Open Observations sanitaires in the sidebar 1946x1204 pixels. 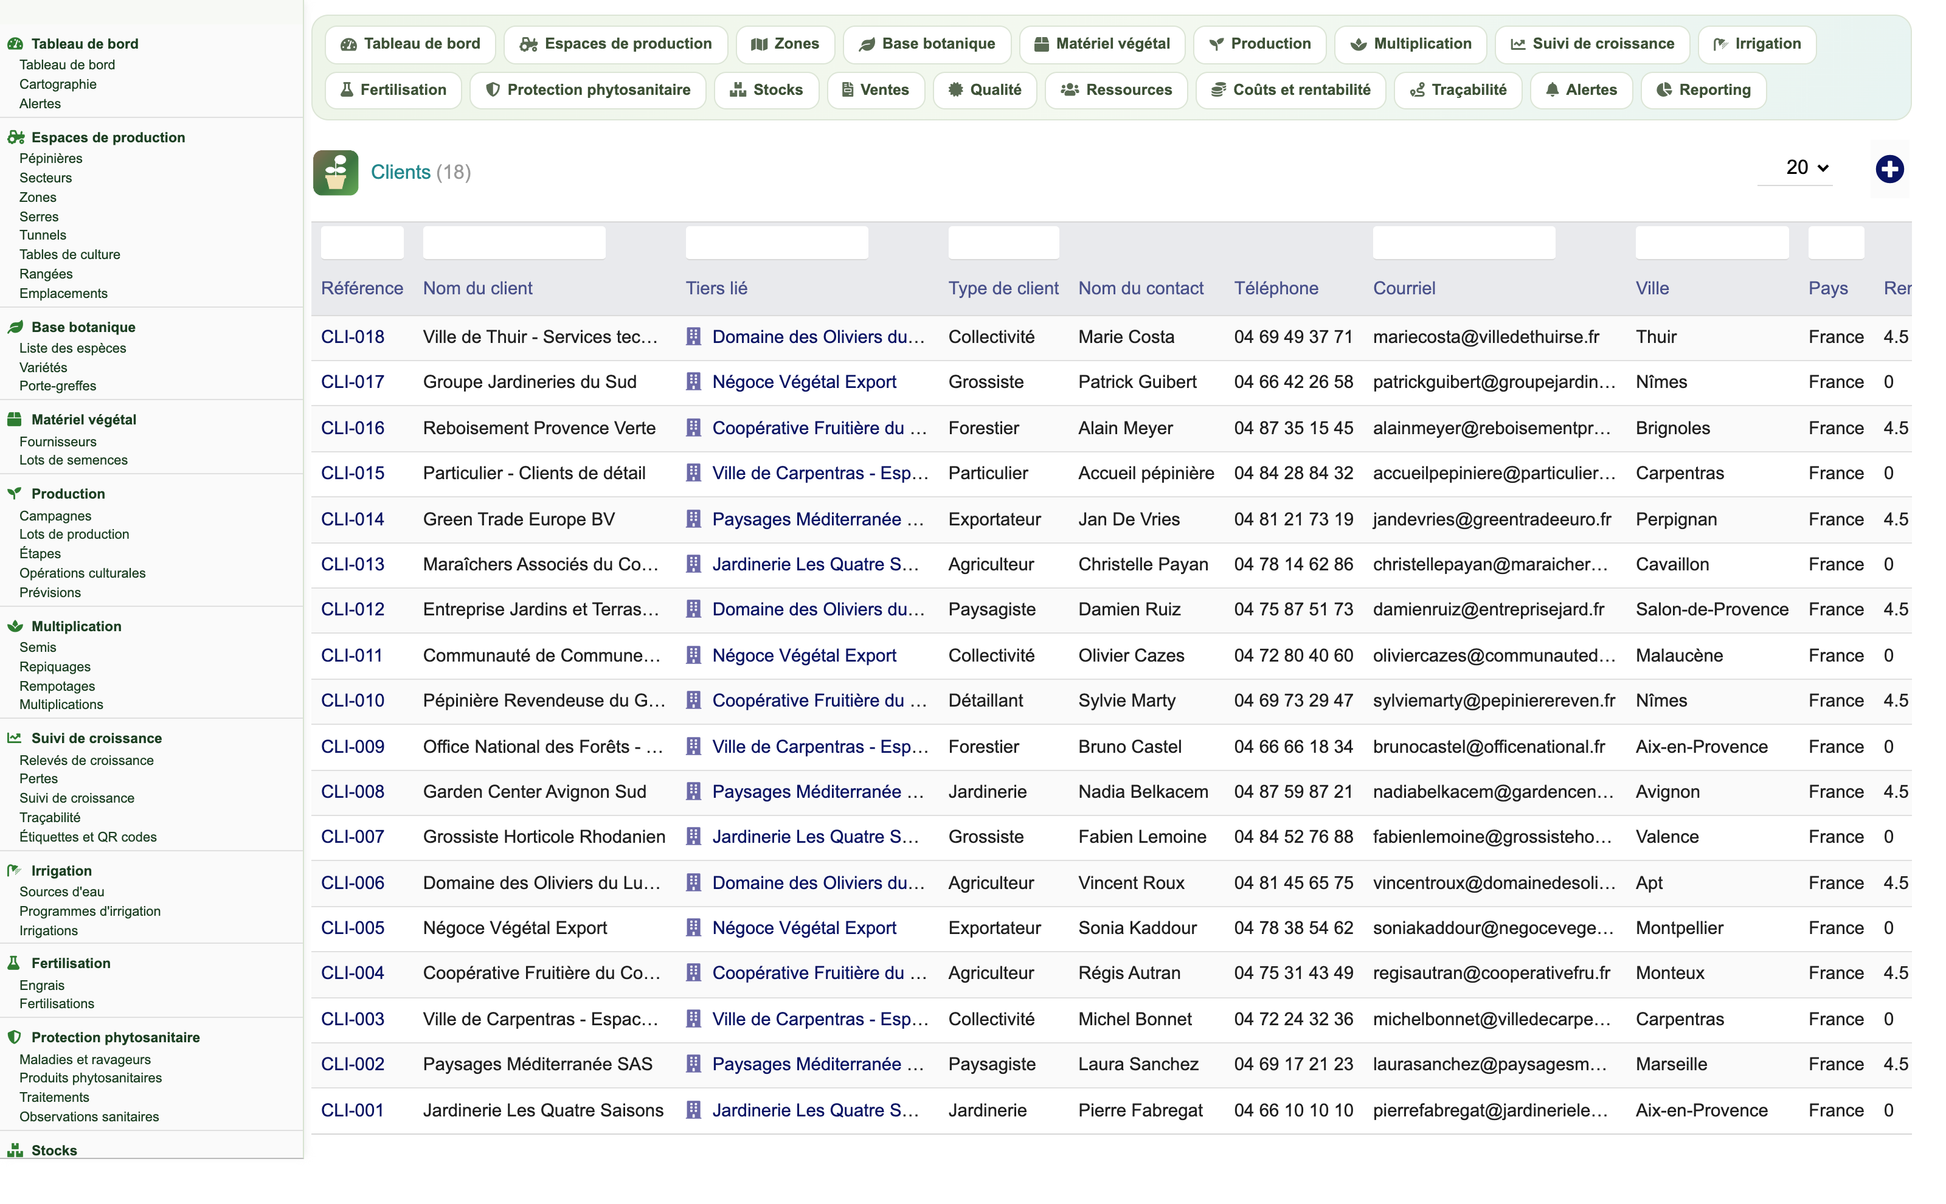click(x=89, y=1117)
